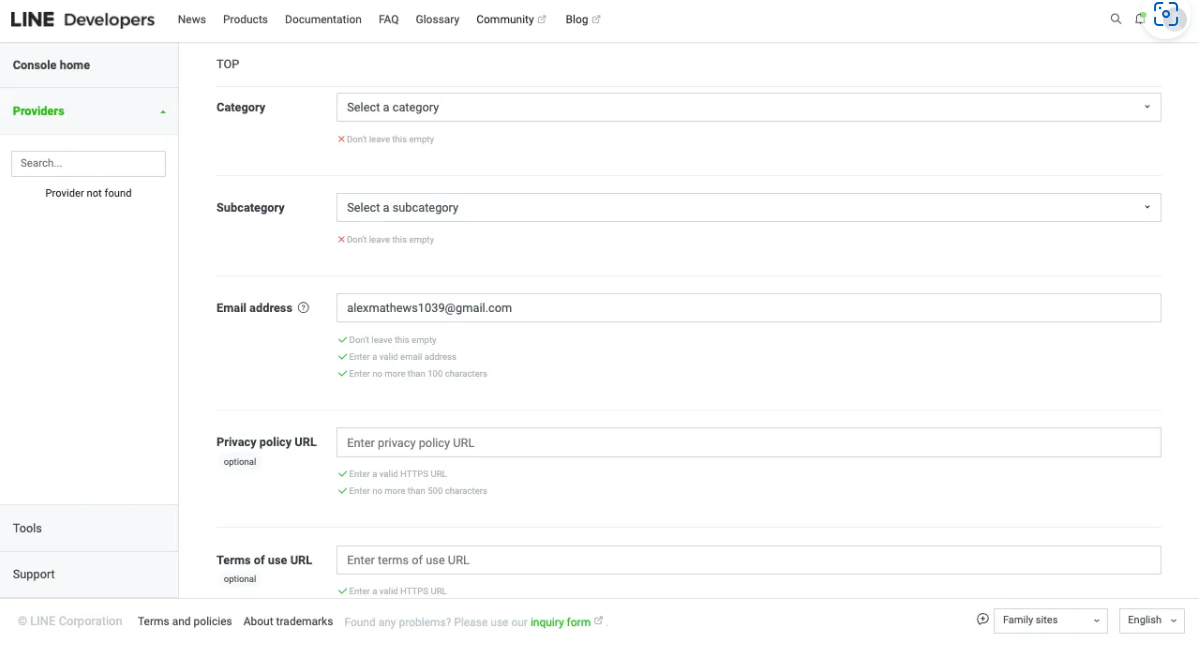The height and width of the screenshot is (654, 1203).
Task: Click the Privacy policy URL field
Action: pyautogui.click(x=748, y=443)
